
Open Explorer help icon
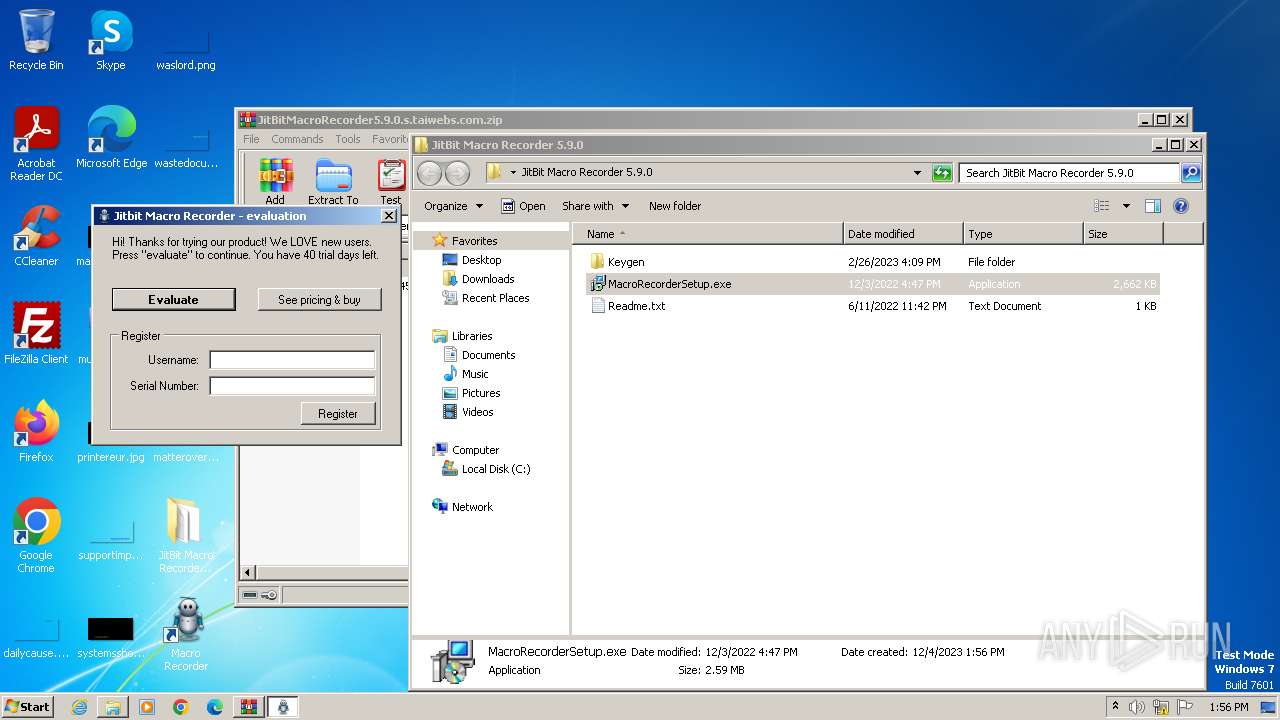click(1180, 206)
